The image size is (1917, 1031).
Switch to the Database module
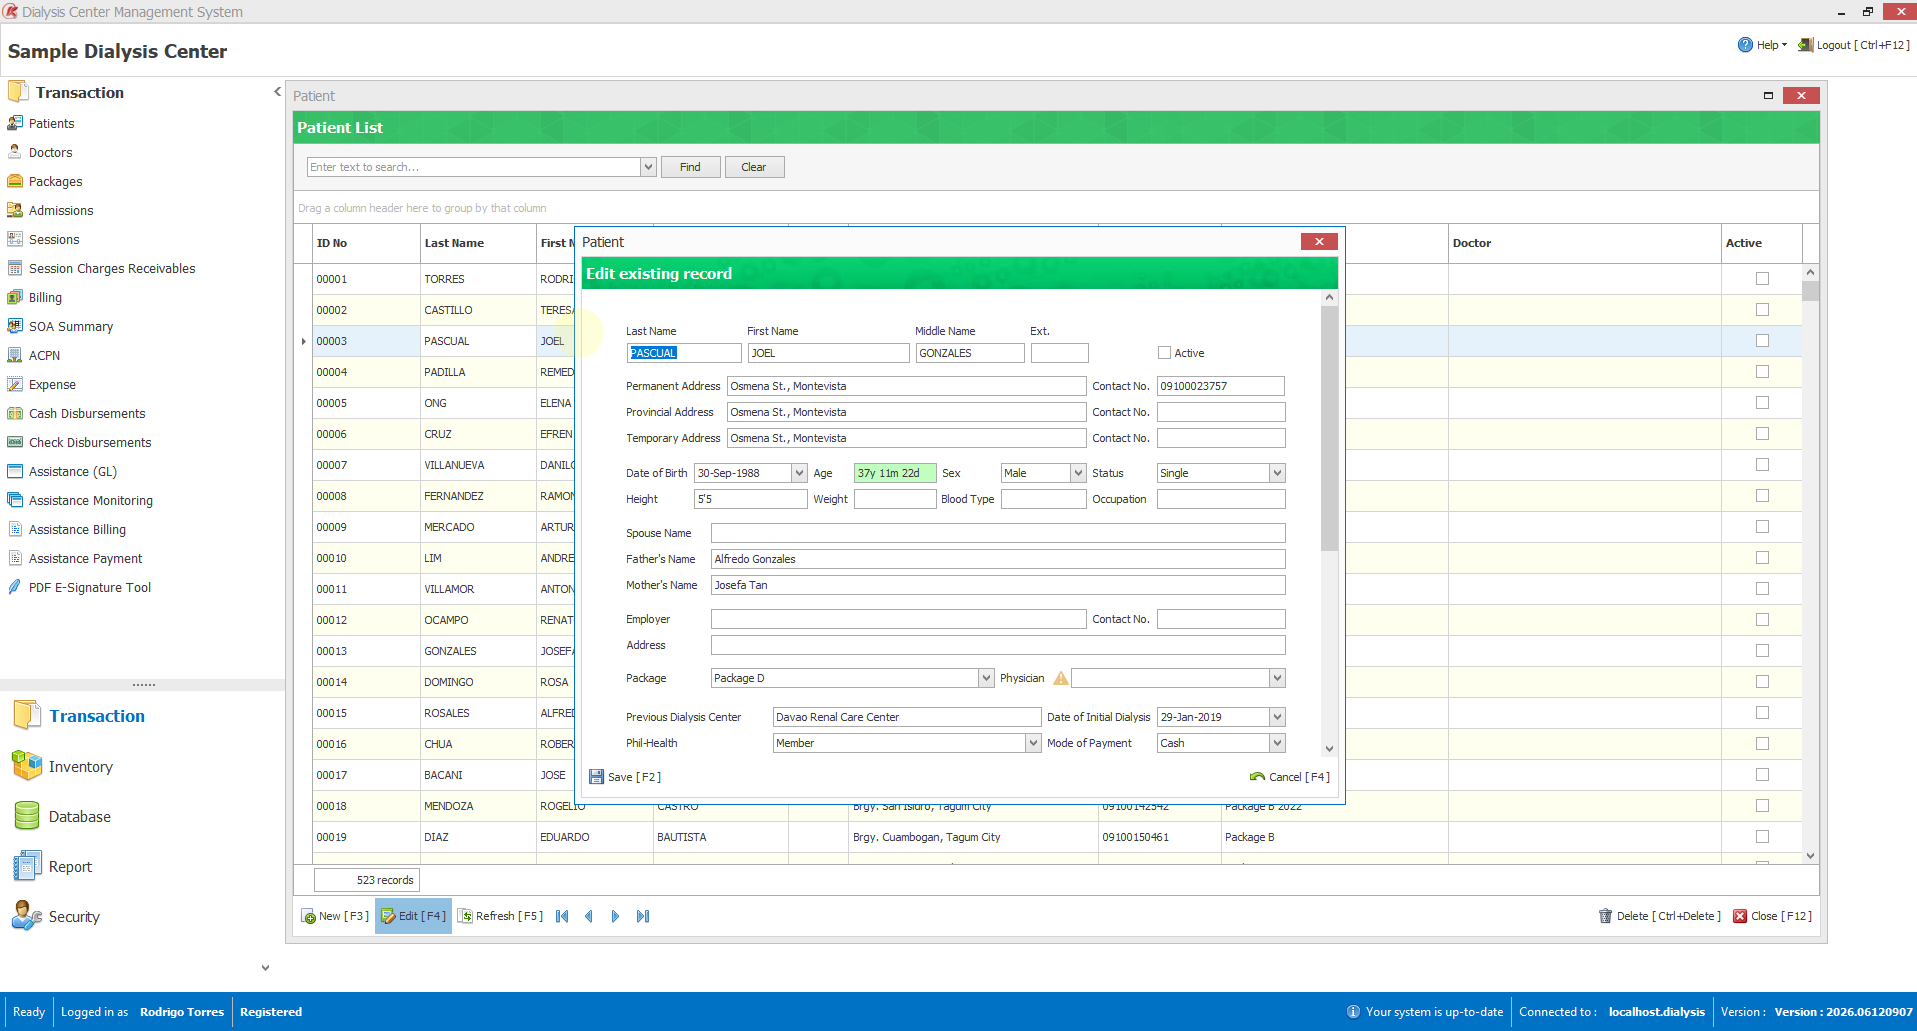coord(62,817)
